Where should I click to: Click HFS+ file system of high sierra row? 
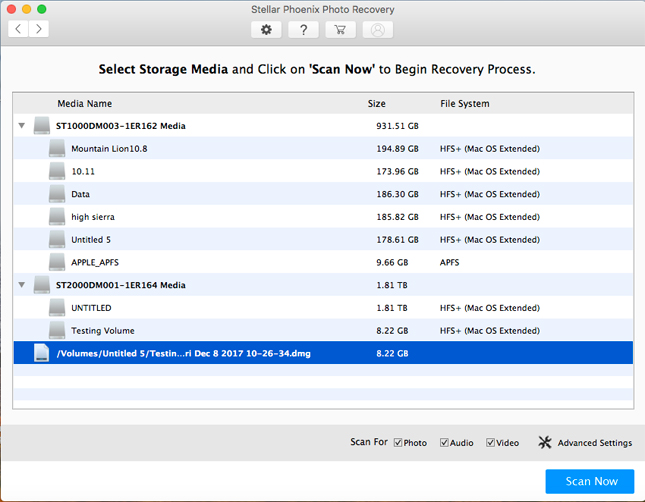(490, 217)
